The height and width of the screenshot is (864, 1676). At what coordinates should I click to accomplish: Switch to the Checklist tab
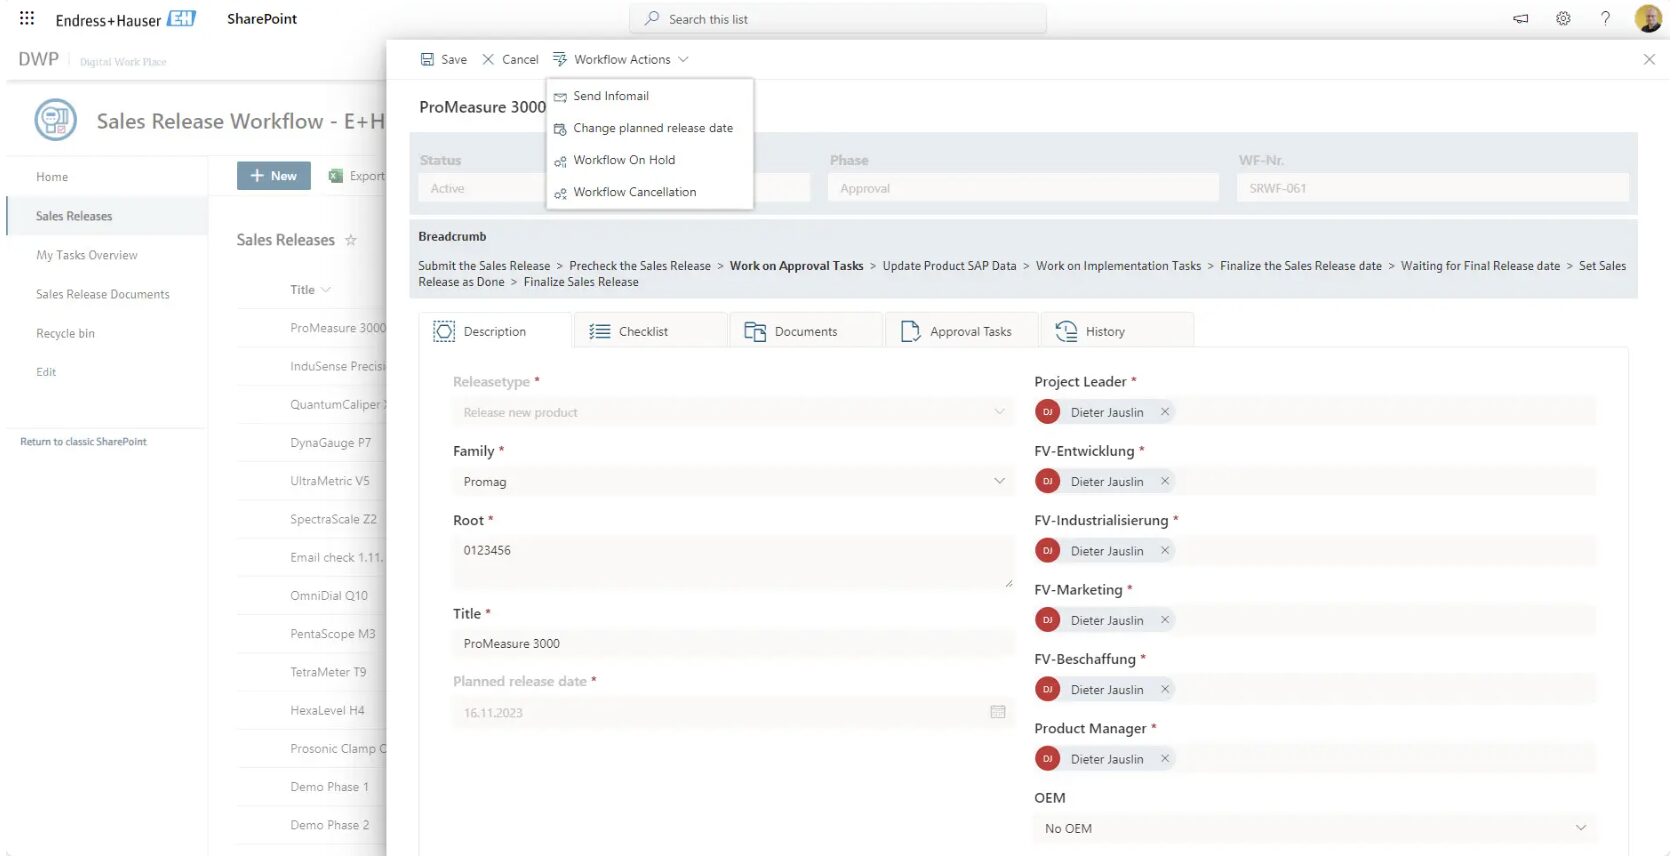pyautogui.click(x=642, y=331)
